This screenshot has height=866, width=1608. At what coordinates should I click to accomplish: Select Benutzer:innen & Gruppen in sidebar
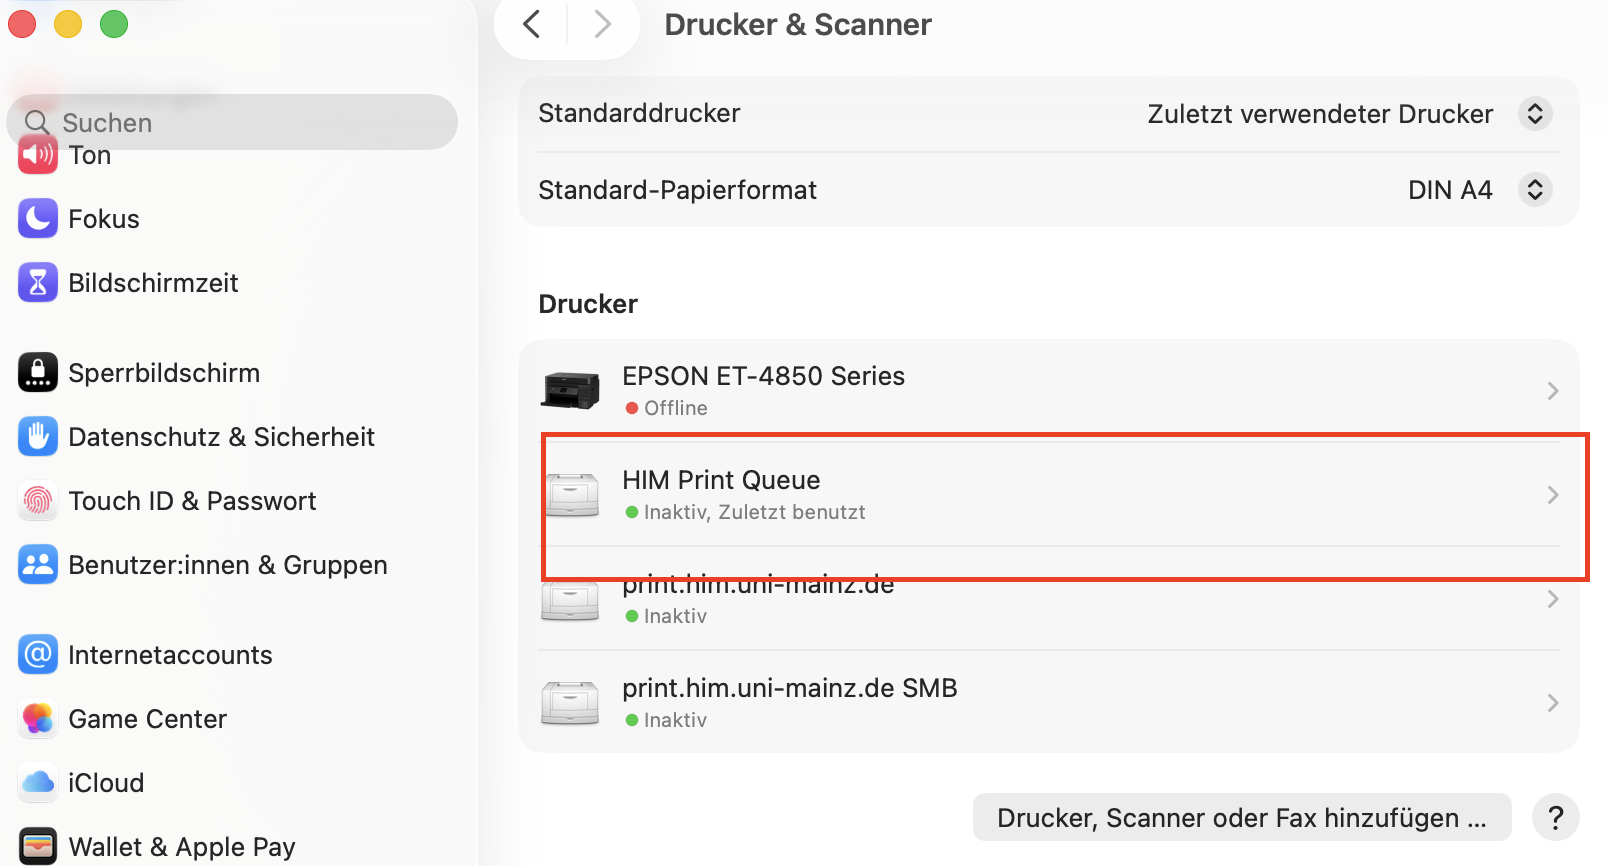[227, 565]
